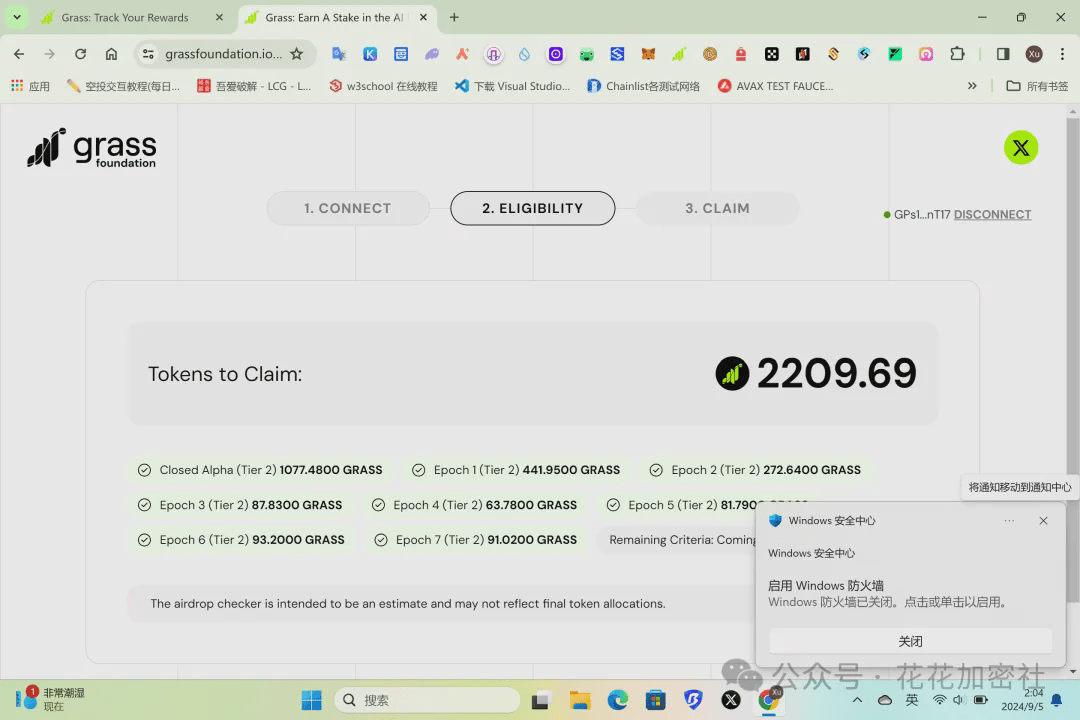
Task: Open the Chainlist各测试网络 bookmark
Action: click(644, 86)
